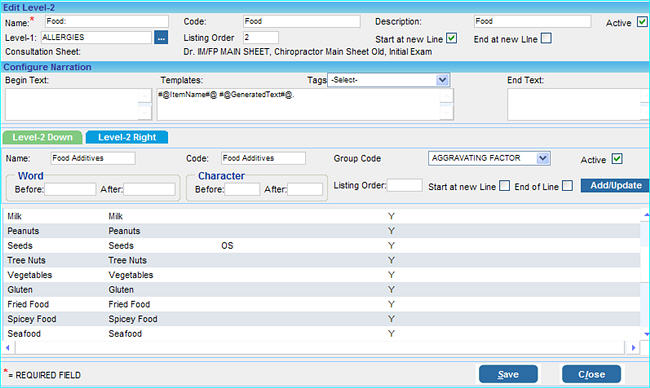The width and height of the screenshot is (650, 388).
Task: Click the lower Listing Order field
Action: (x=405, y=185)
